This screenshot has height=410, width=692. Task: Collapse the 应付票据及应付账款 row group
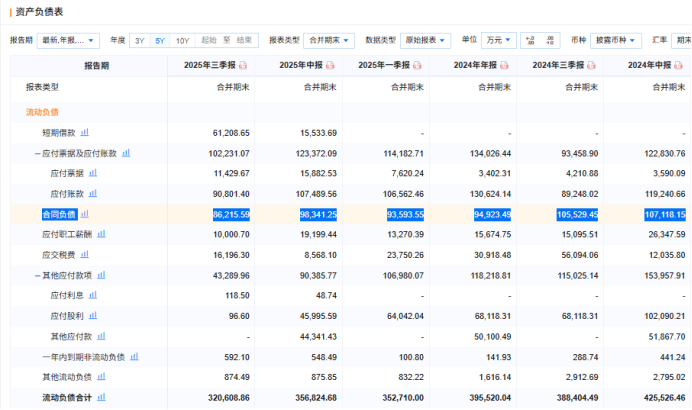[x=36, y=153]
